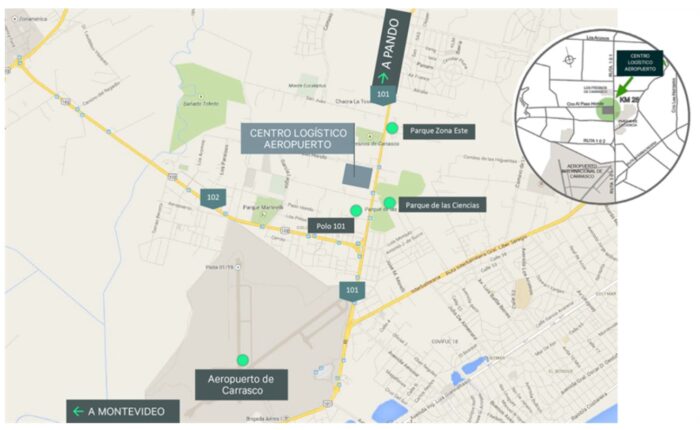700x430 pixels.
Task: Click the green arrow in A PANDO banner
Action: click(x=383, y=78)
